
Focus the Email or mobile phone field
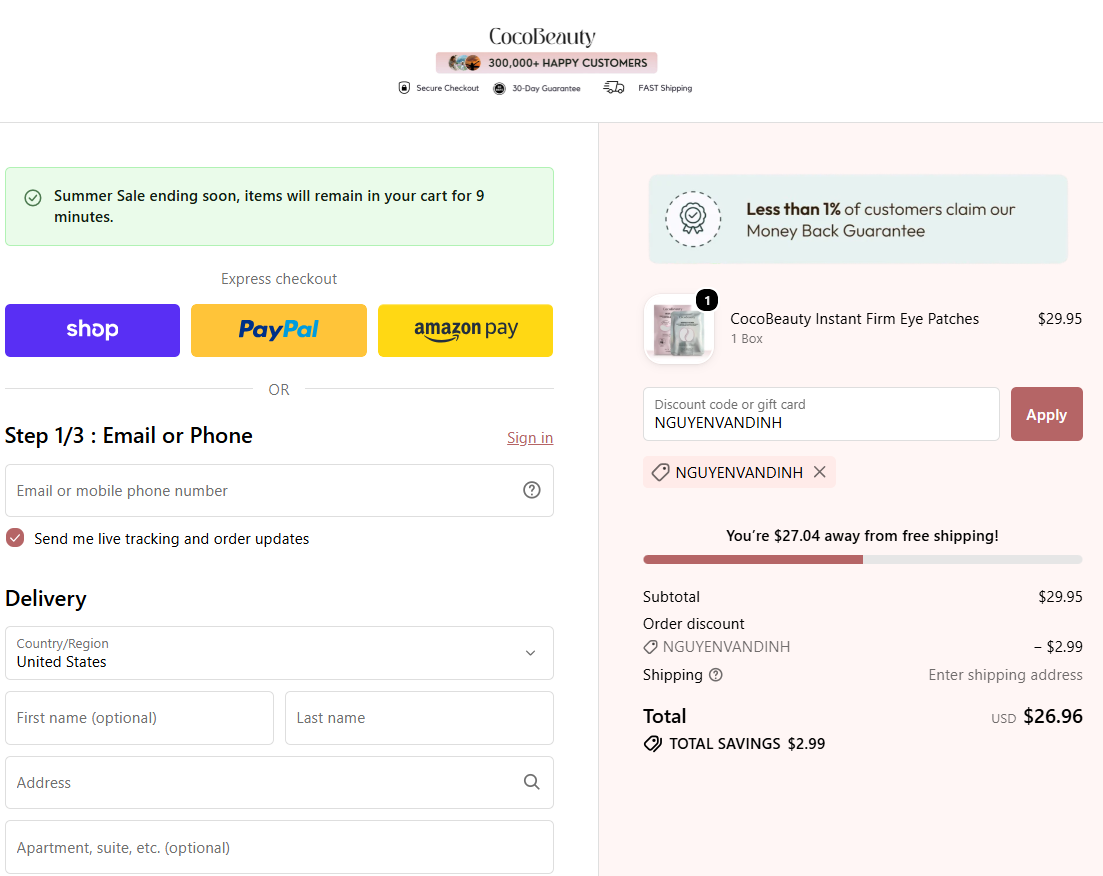(x=279, y=490)
